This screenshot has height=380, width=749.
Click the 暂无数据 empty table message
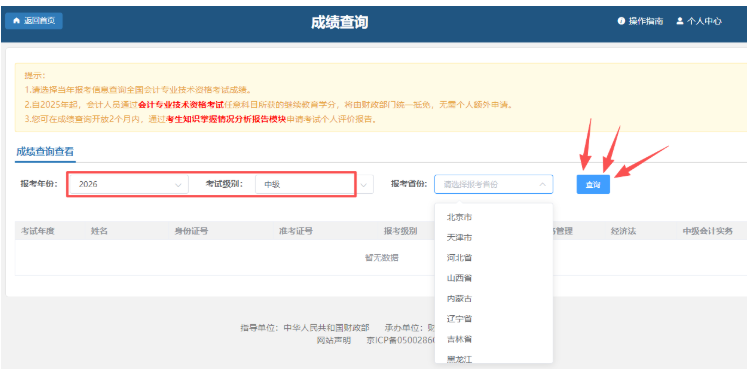tap(382, 258)
